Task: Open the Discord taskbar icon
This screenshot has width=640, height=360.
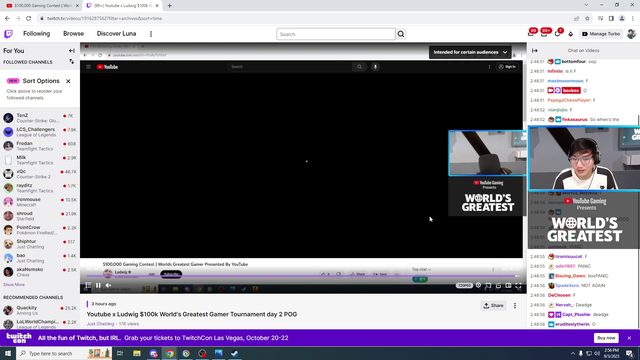Action: (x=153, y=353)
